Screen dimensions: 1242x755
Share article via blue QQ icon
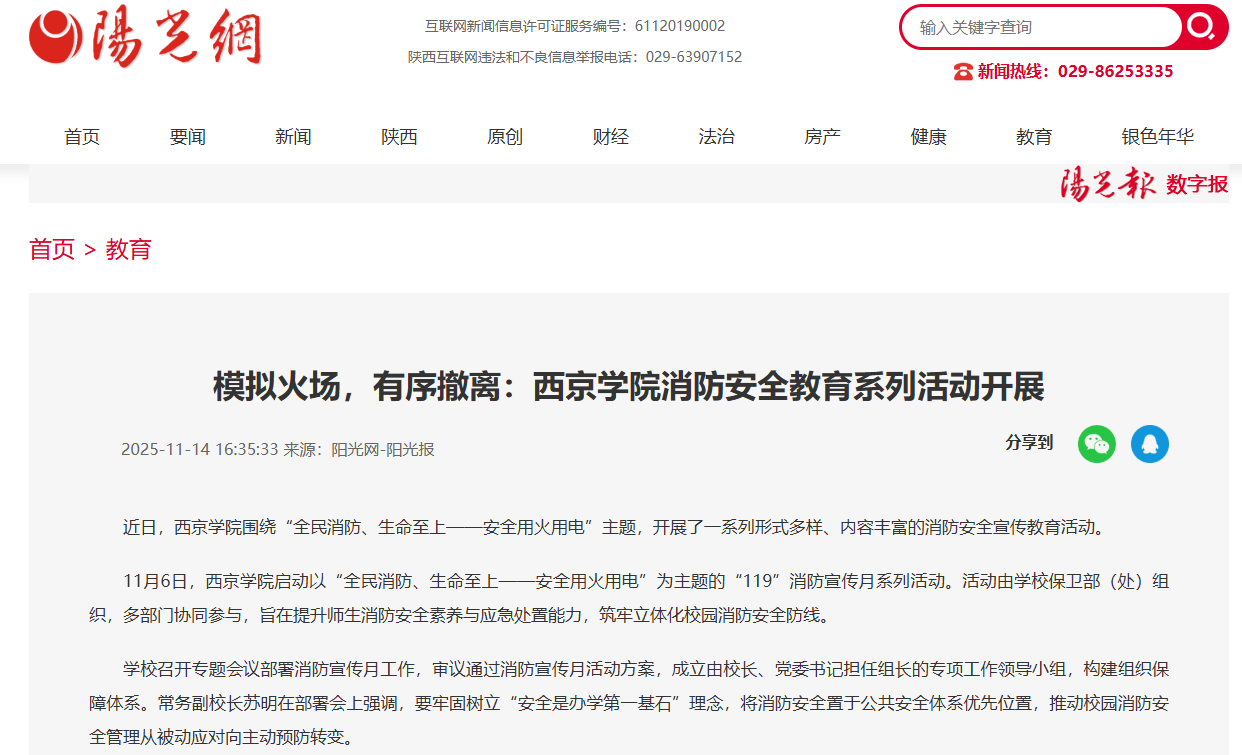click(1149, 444)
